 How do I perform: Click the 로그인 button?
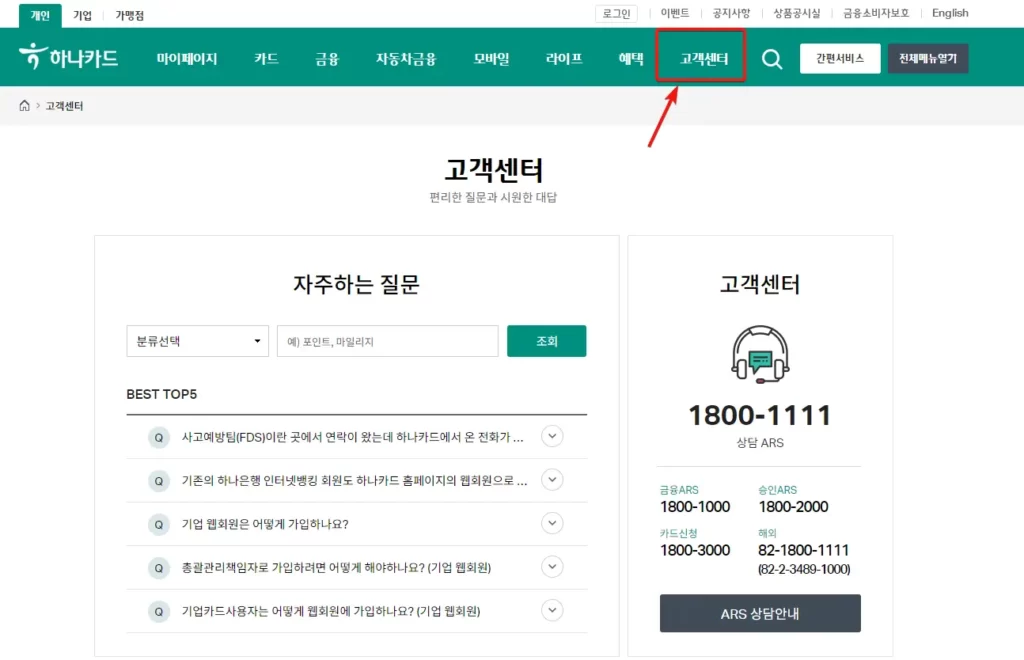[616, 13]
